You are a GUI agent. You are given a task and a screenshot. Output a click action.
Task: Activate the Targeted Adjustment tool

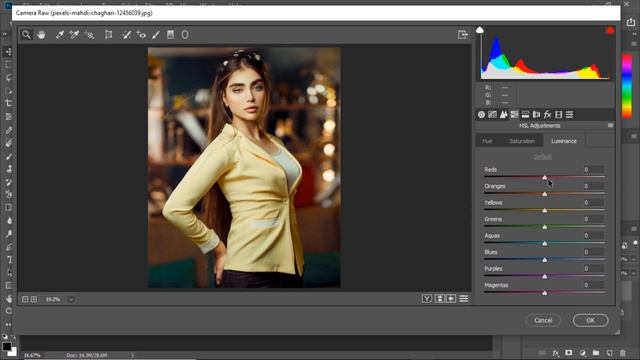pyautogui.click(x=89, y=35)
